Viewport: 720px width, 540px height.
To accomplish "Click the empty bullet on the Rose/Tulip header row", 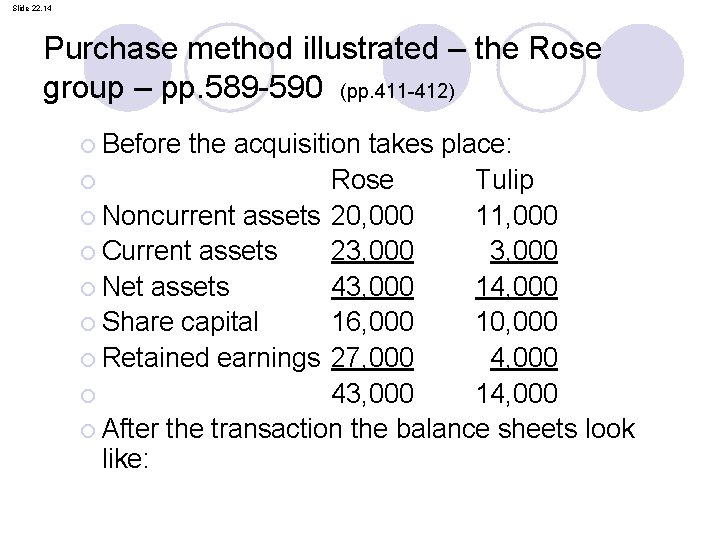I will pos(88,182).
